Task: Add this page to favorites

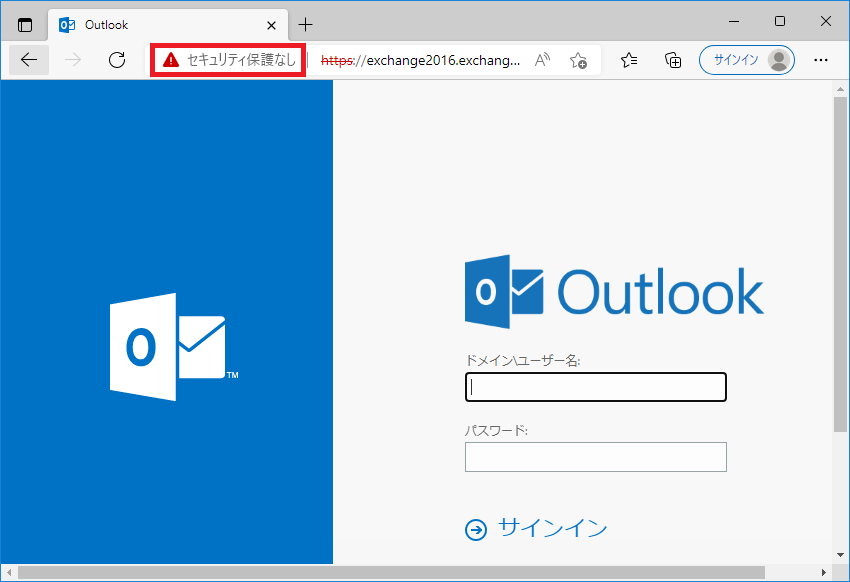Action: coord(578,60)
